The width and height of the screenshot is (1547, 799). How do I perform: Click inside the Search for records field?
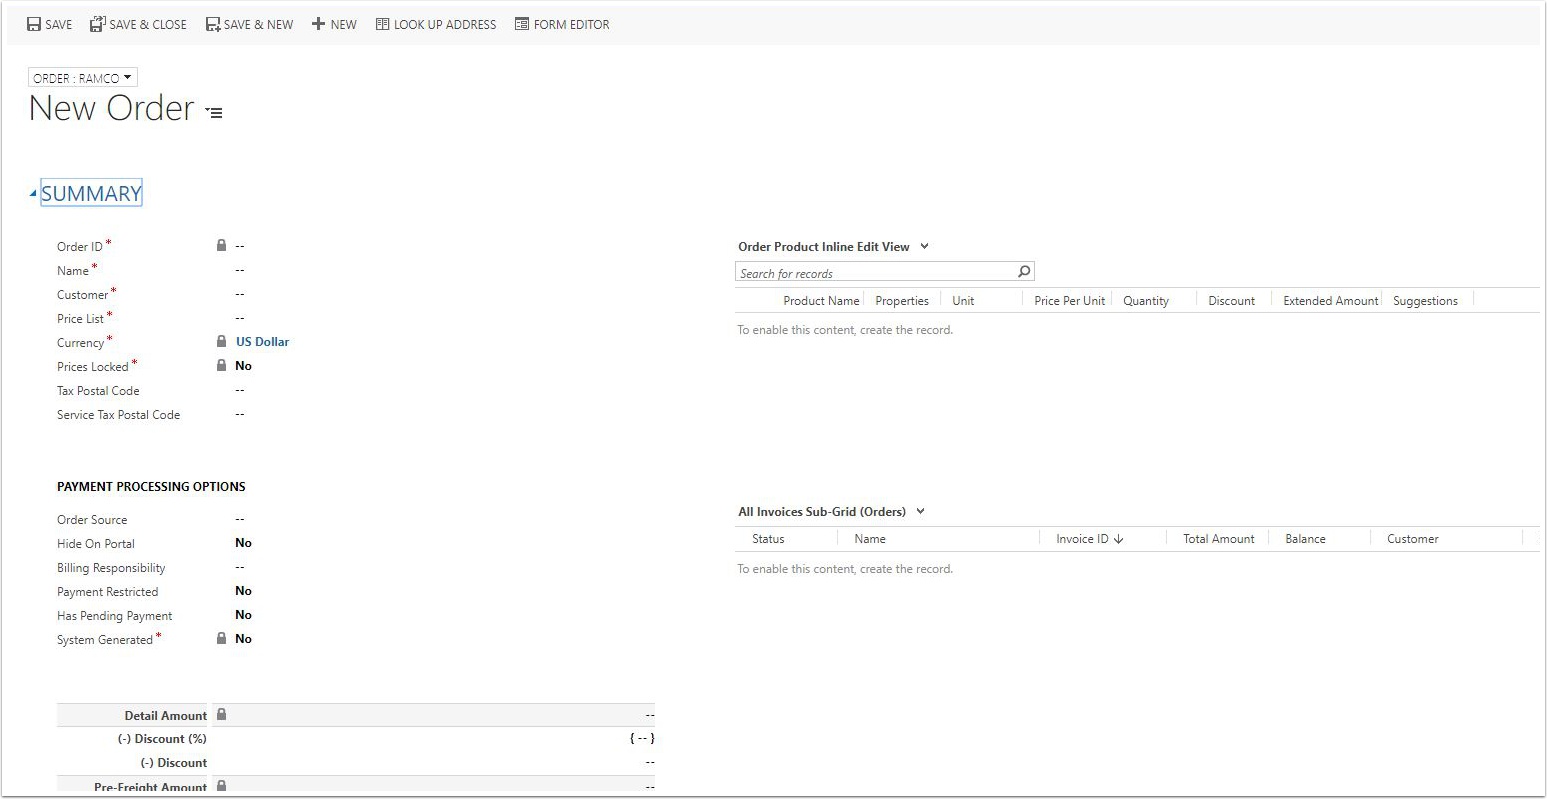[x=870, y=271]
